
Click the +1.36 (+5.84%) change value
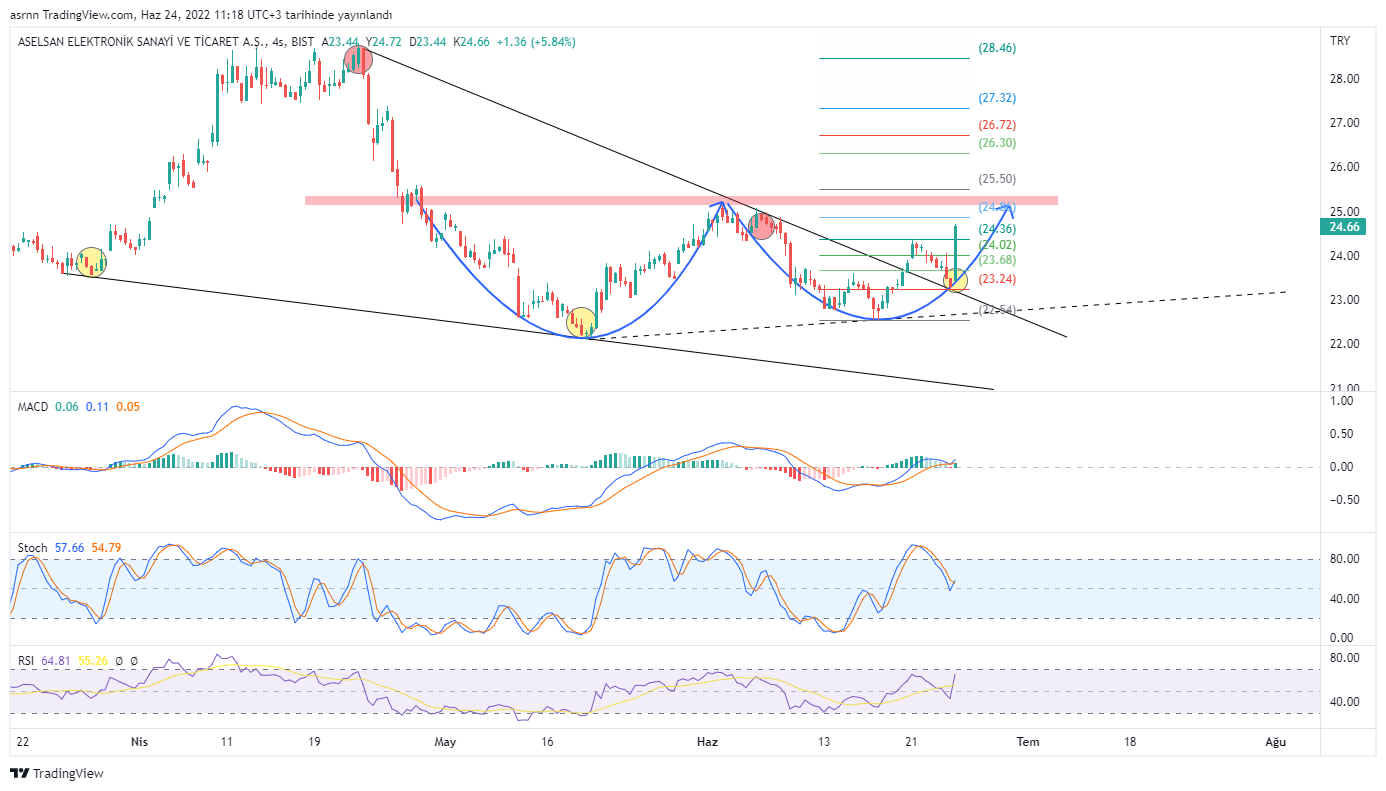[536, 42]
